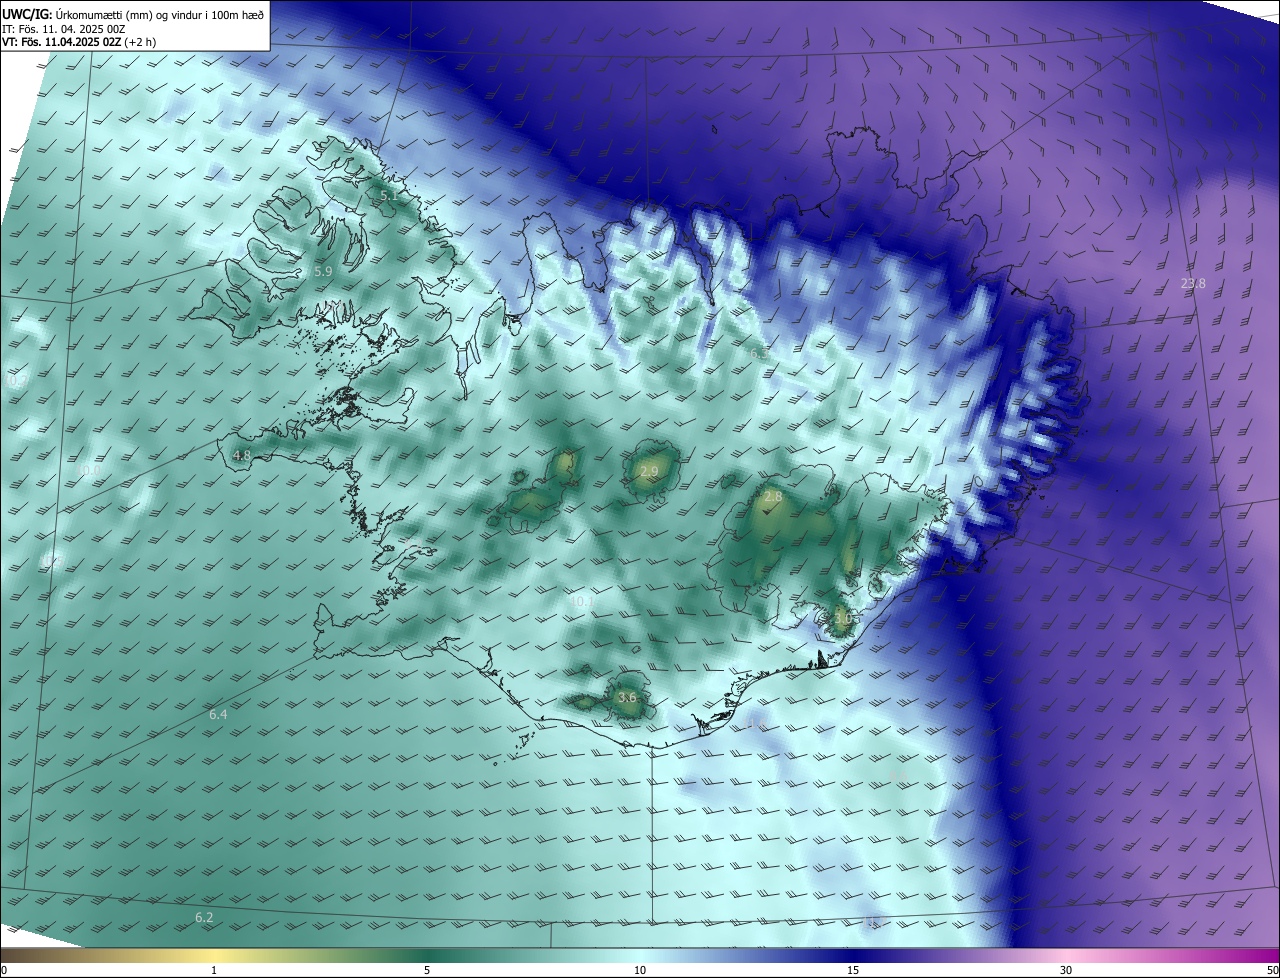Click the color scale tick label '15'
The width and height of the screenshot is (1280, 978).
(853, 970)
